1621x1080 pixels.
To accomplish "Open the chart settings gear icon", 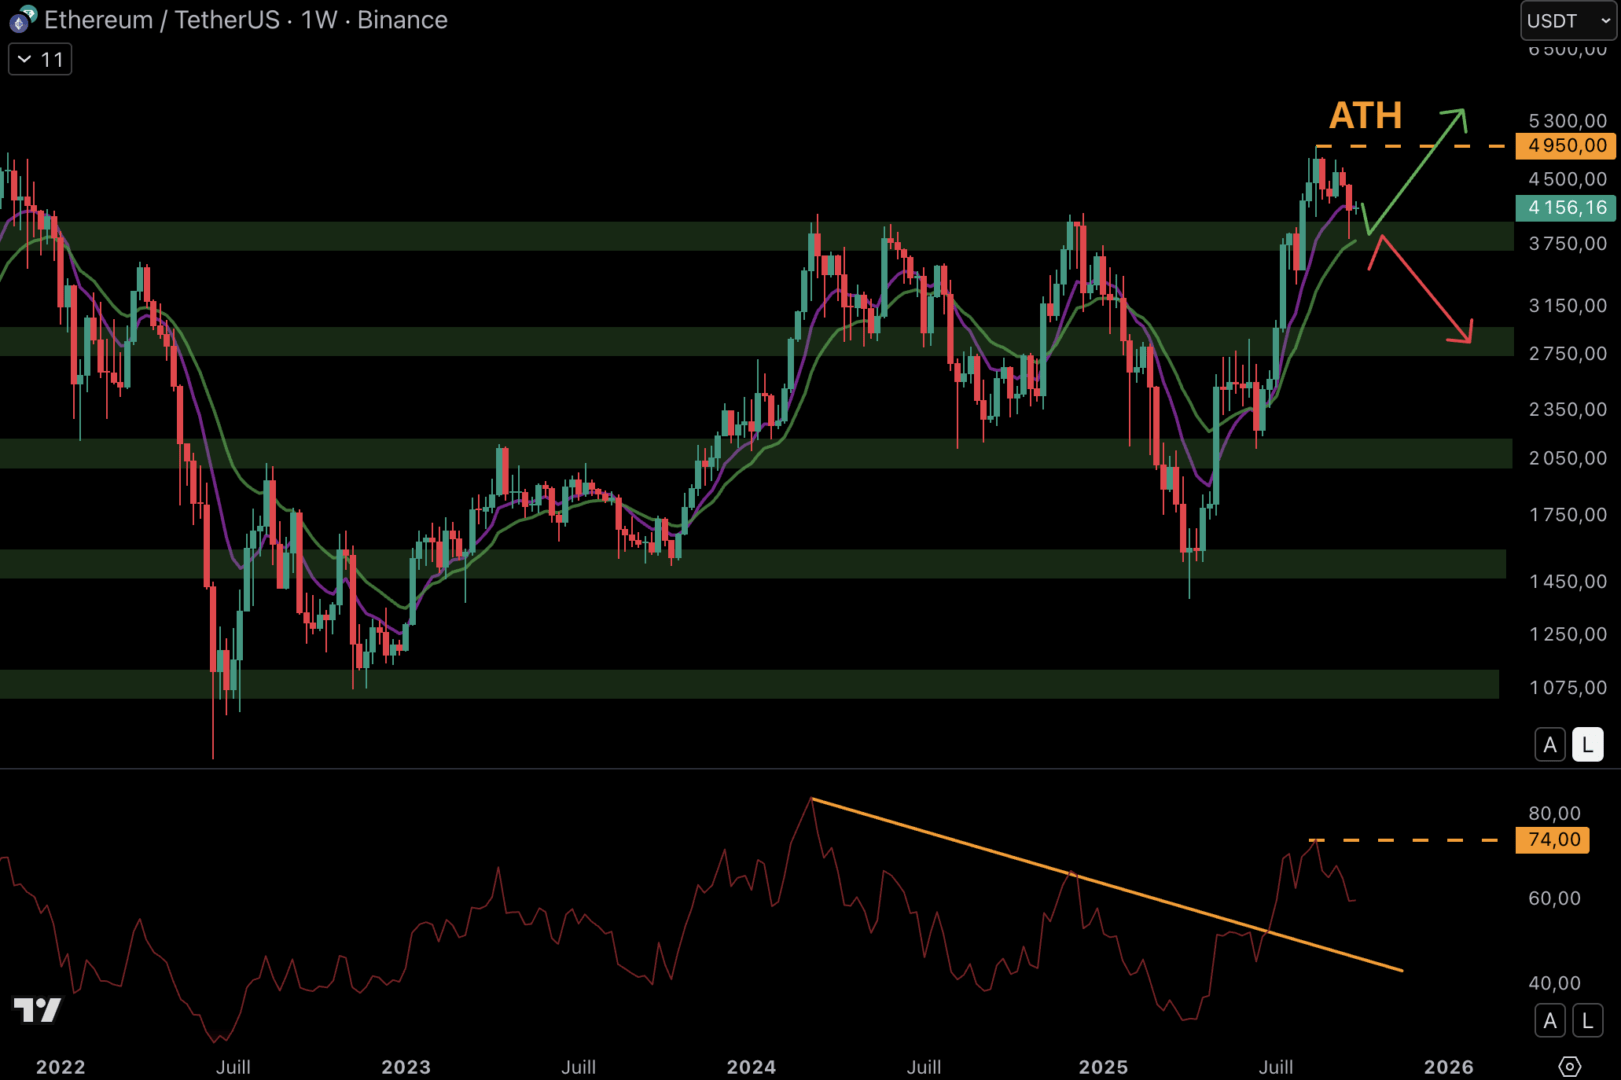I will (x=1569, y=1066).
